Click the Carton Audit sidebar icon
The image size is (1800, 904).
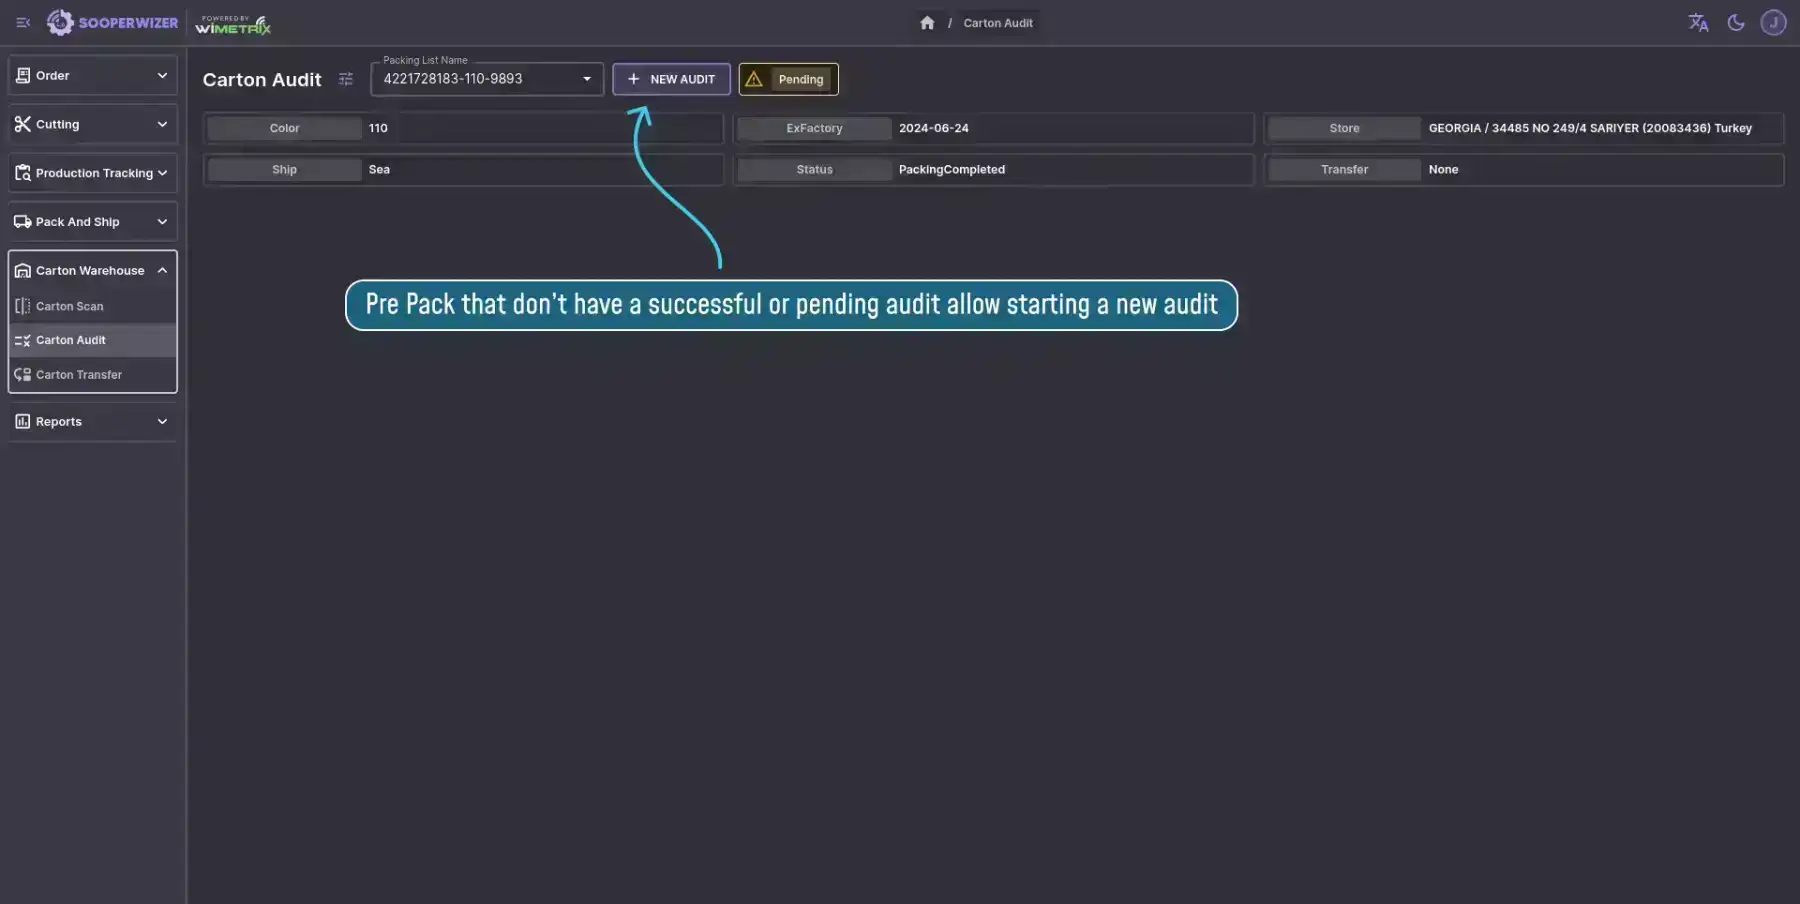click(x=23, y=340)
